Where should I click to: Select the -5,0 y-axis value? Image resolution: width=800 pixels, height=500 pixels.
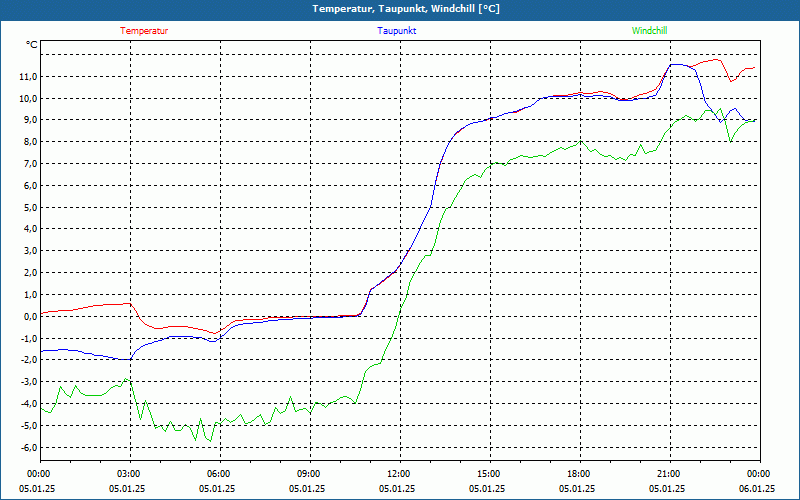pos(29,426)
